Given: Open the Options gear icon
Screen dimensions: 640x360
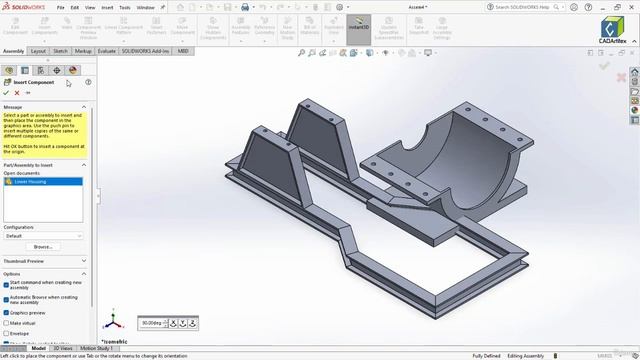Looking at the screenshot, I should [340, 7].
